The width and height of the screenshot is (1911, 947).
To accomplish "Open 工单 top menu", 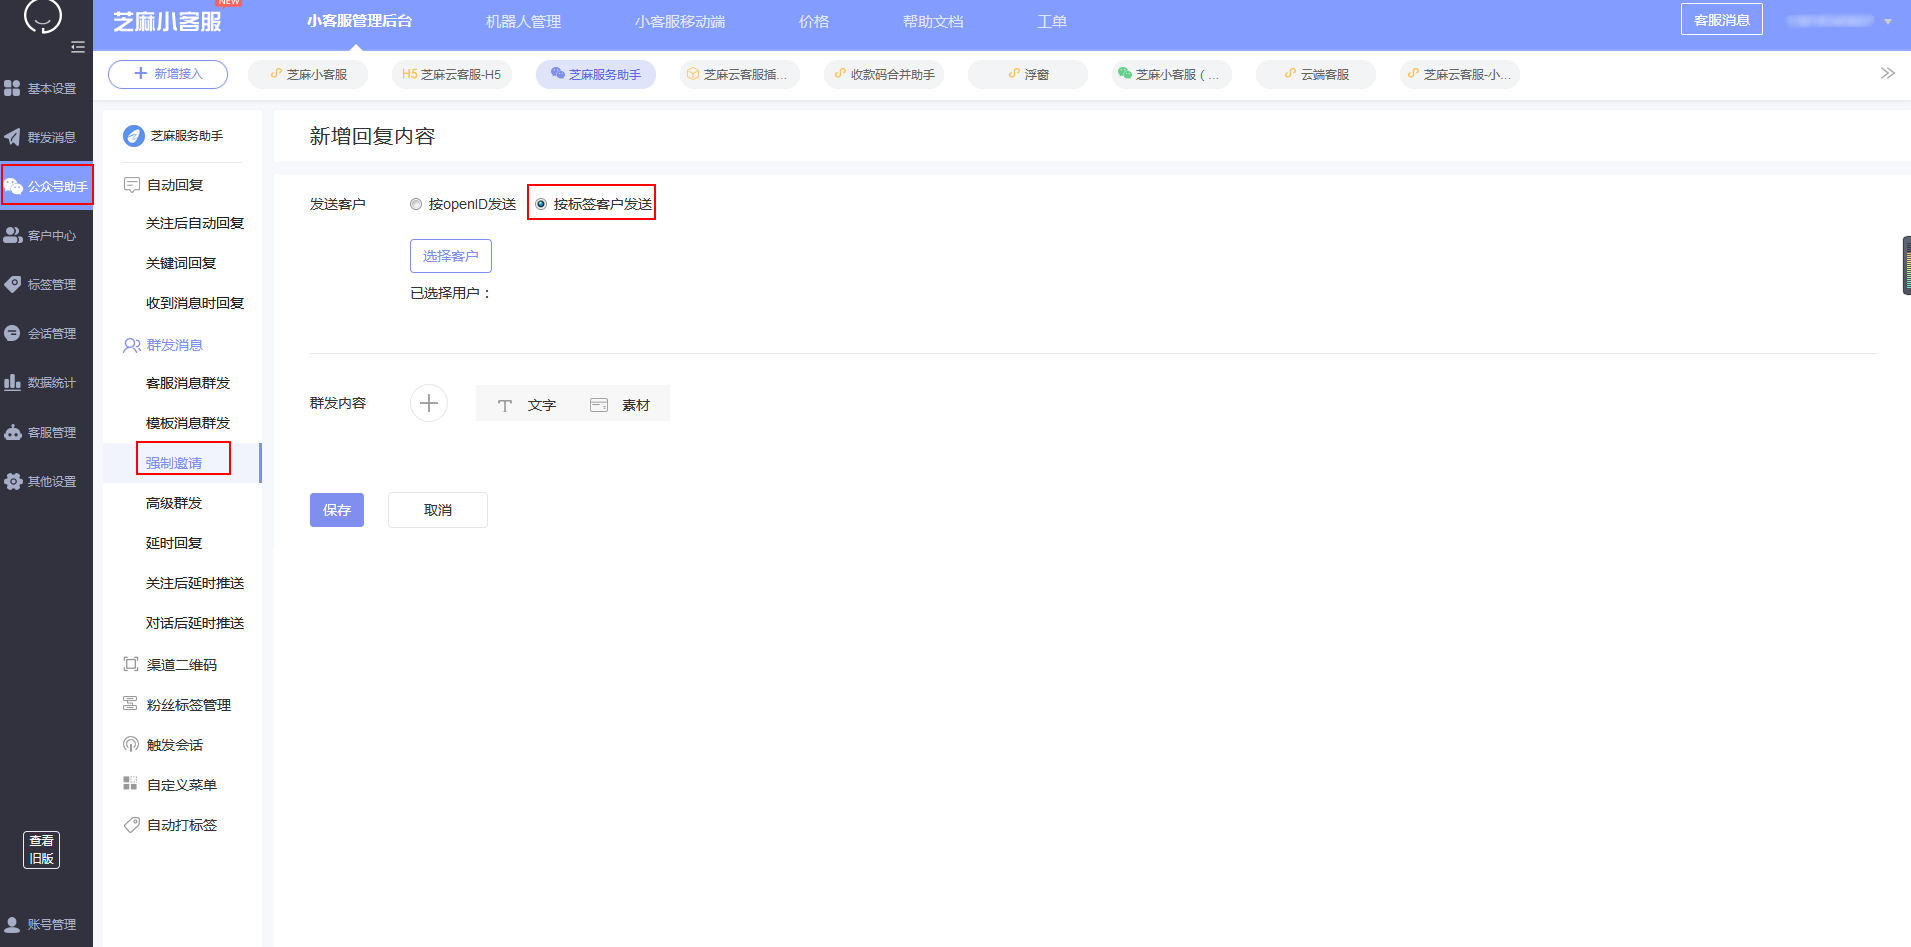I will (1052, 21).
